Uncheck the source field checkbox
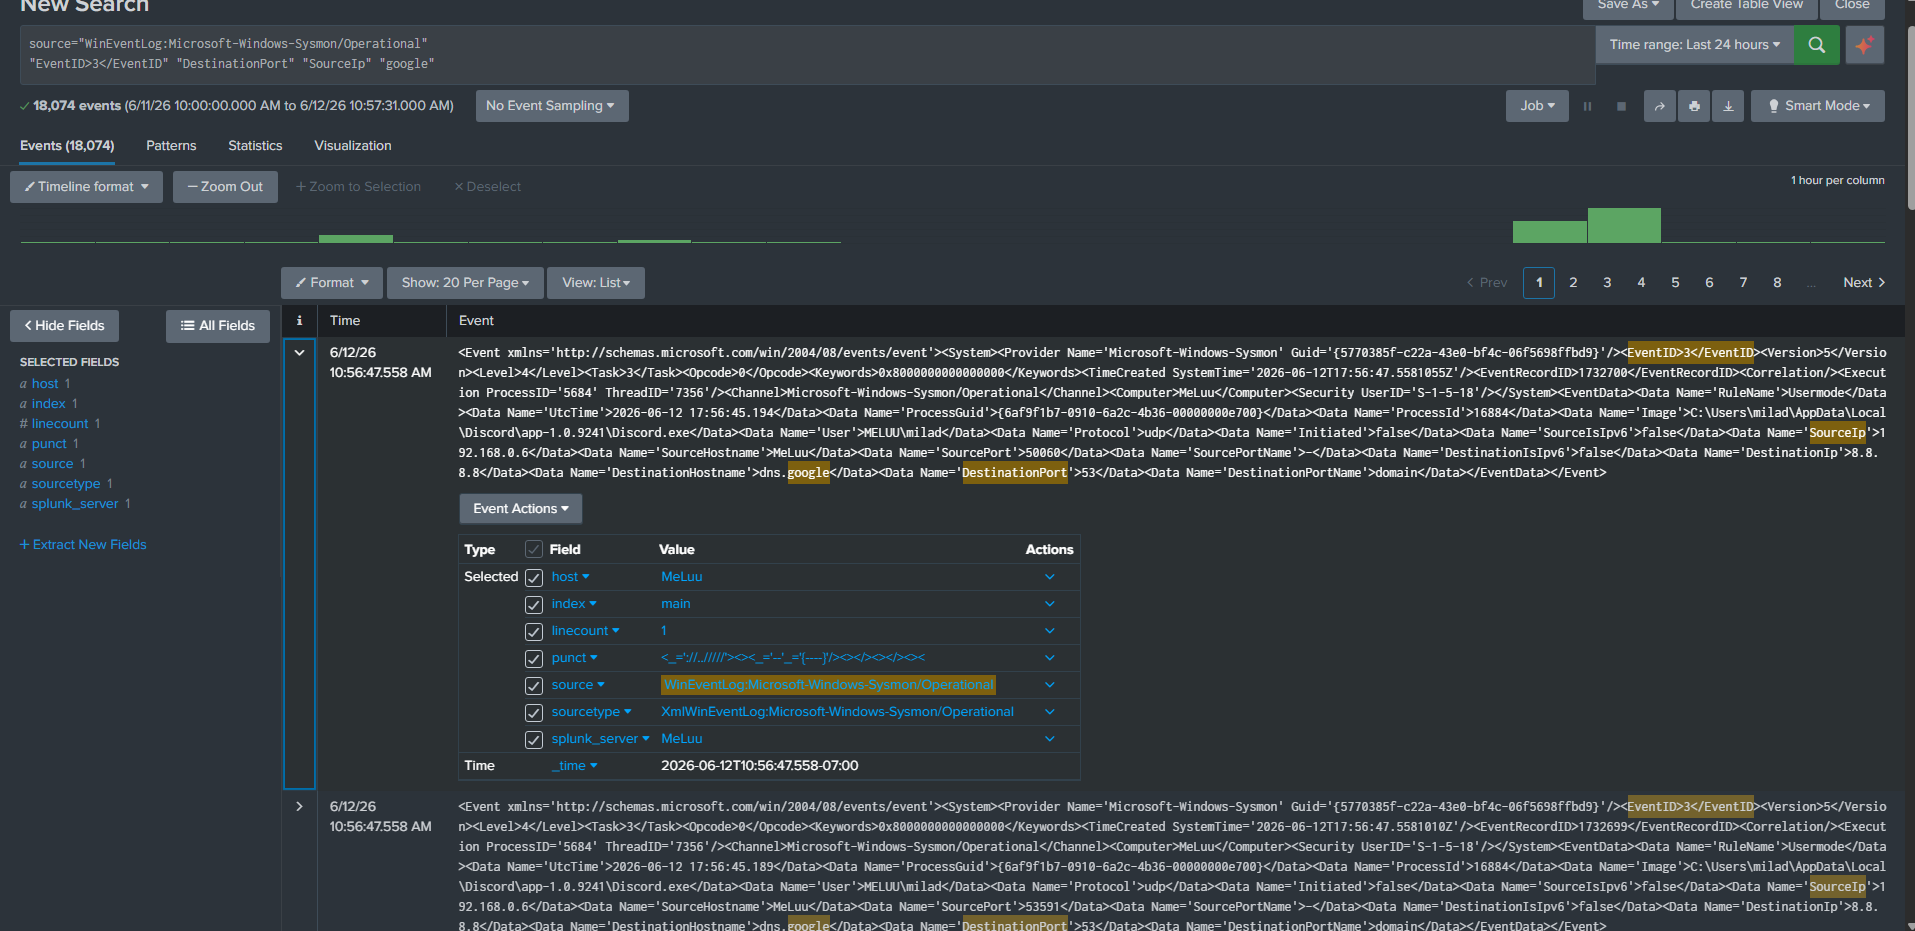1915x931 pixels. 534,686
